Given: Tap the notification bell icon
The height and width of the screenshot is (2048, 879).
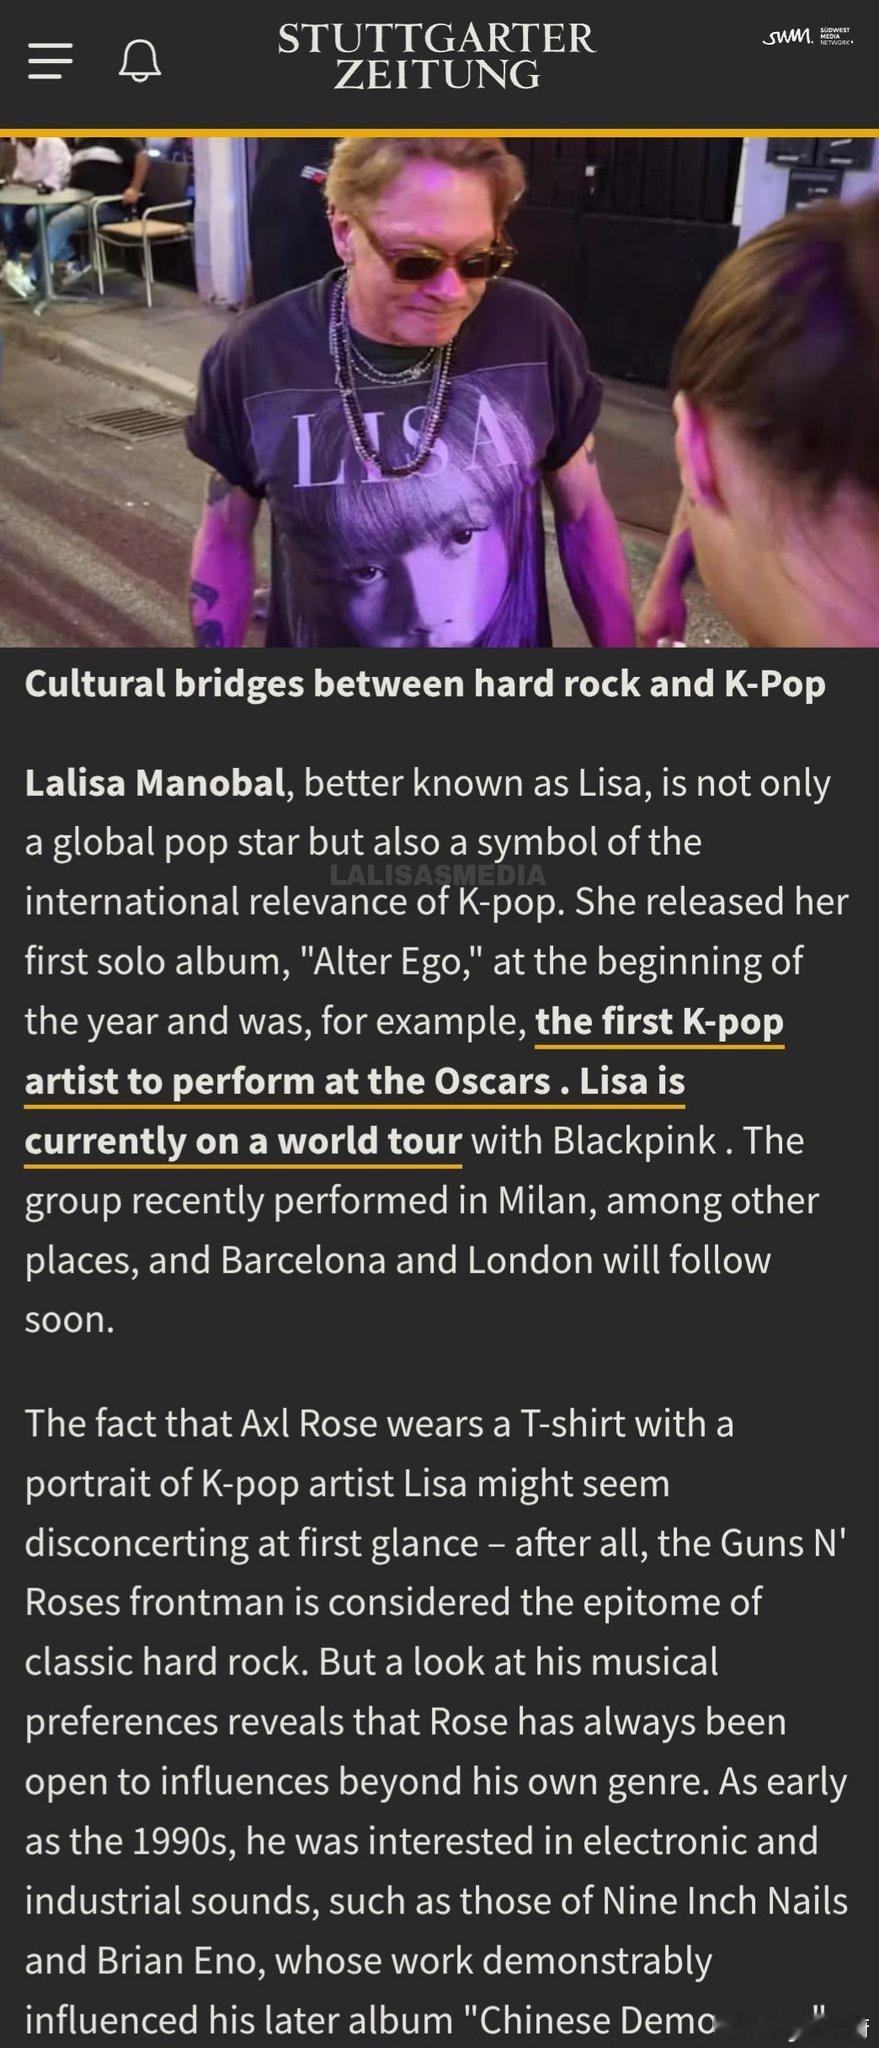Looking at the screenshot, I should (x=140, y=61).
